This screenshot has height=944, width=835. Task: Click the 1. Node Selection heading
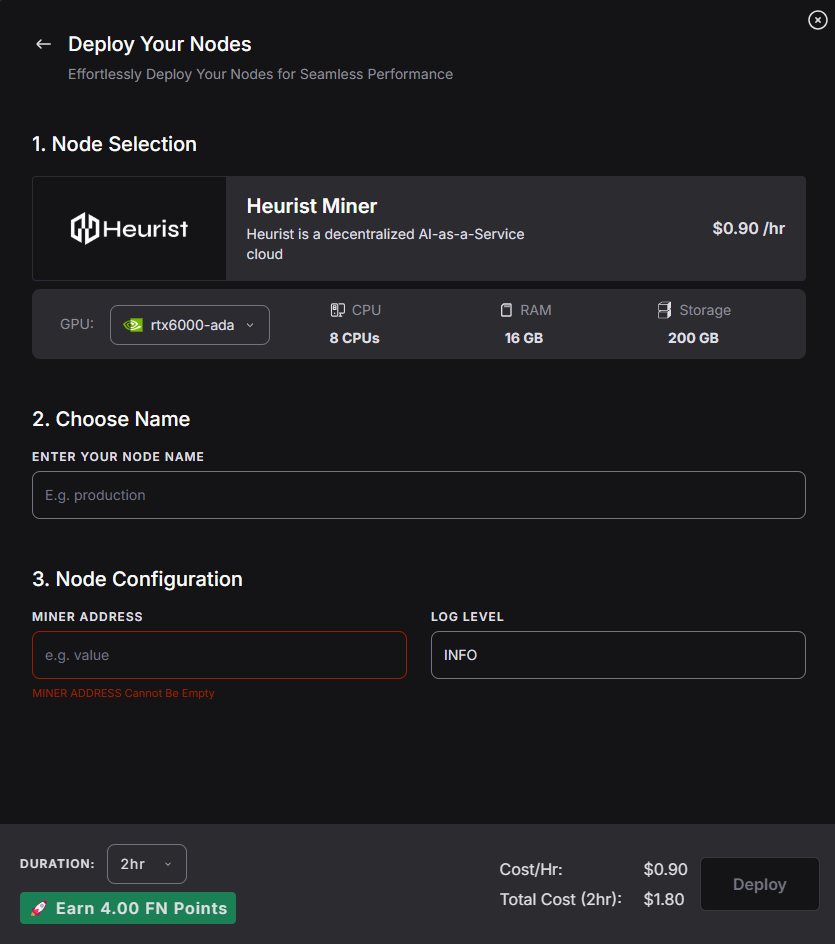click(114, 144)
